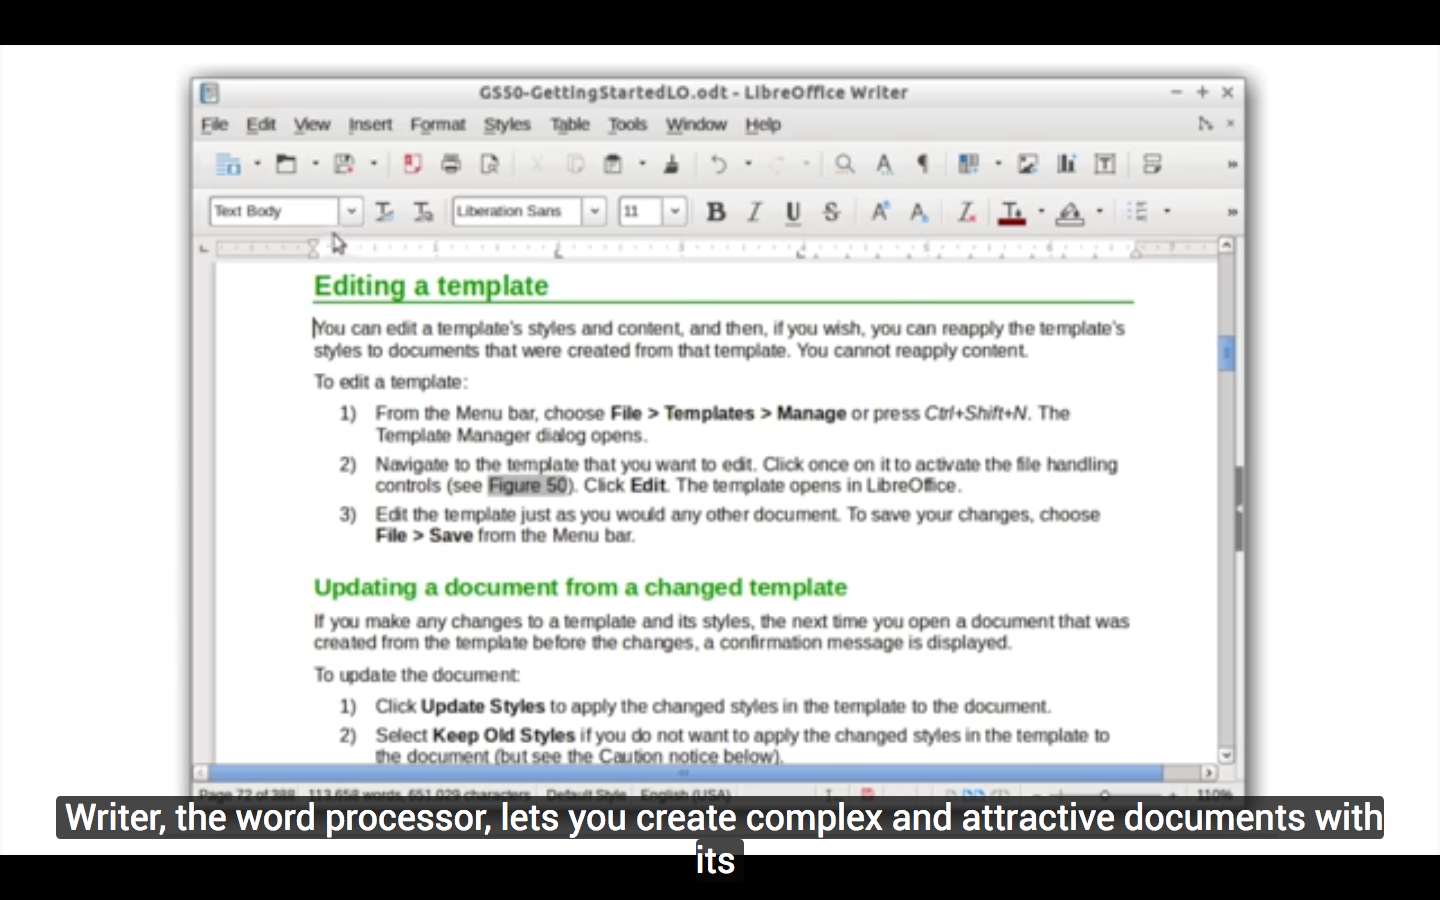Export document as PDF icon
The width and height of the screenshot is (1440, 900).
tap(412, 164)
